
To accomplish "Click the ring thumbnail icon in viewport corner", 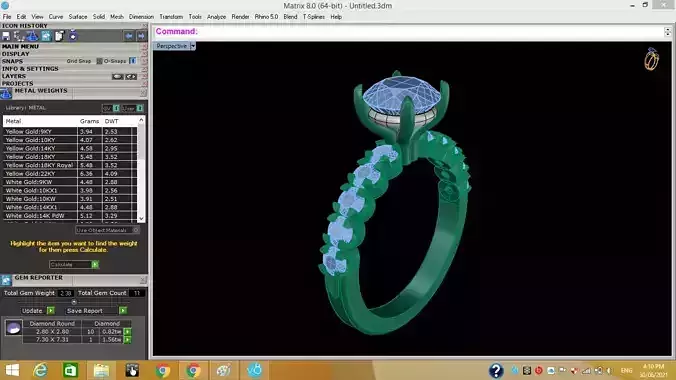I will pyautogui.click(x=651, y=59).
